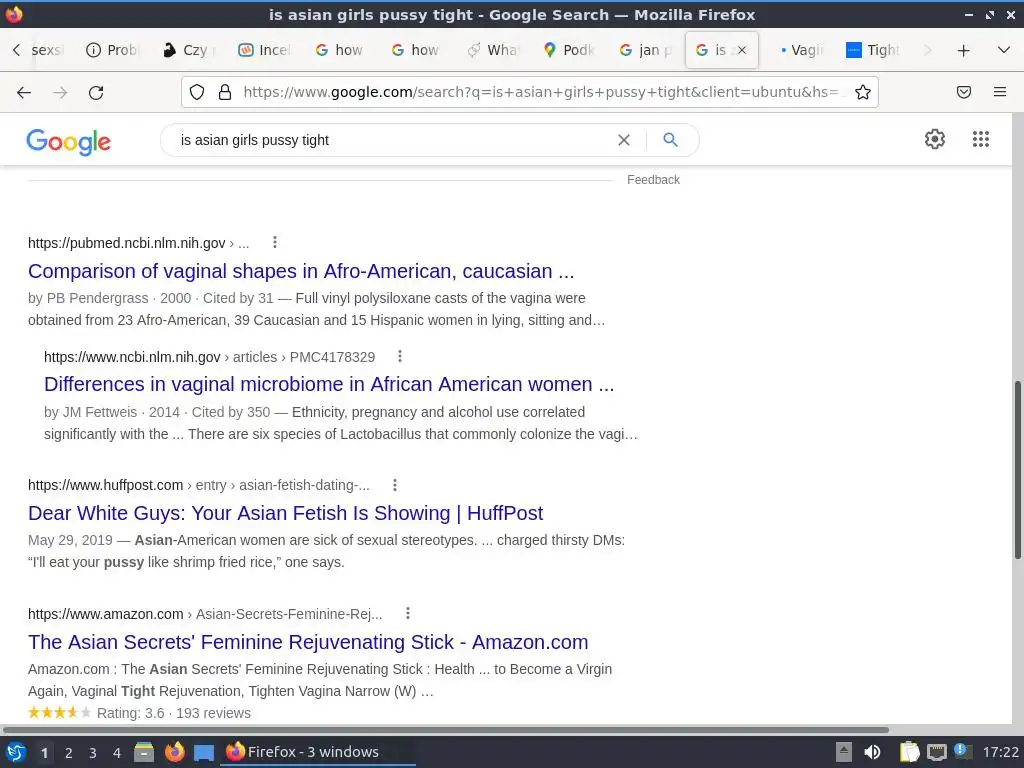Go back with the browser back arrow

(24, 93)
